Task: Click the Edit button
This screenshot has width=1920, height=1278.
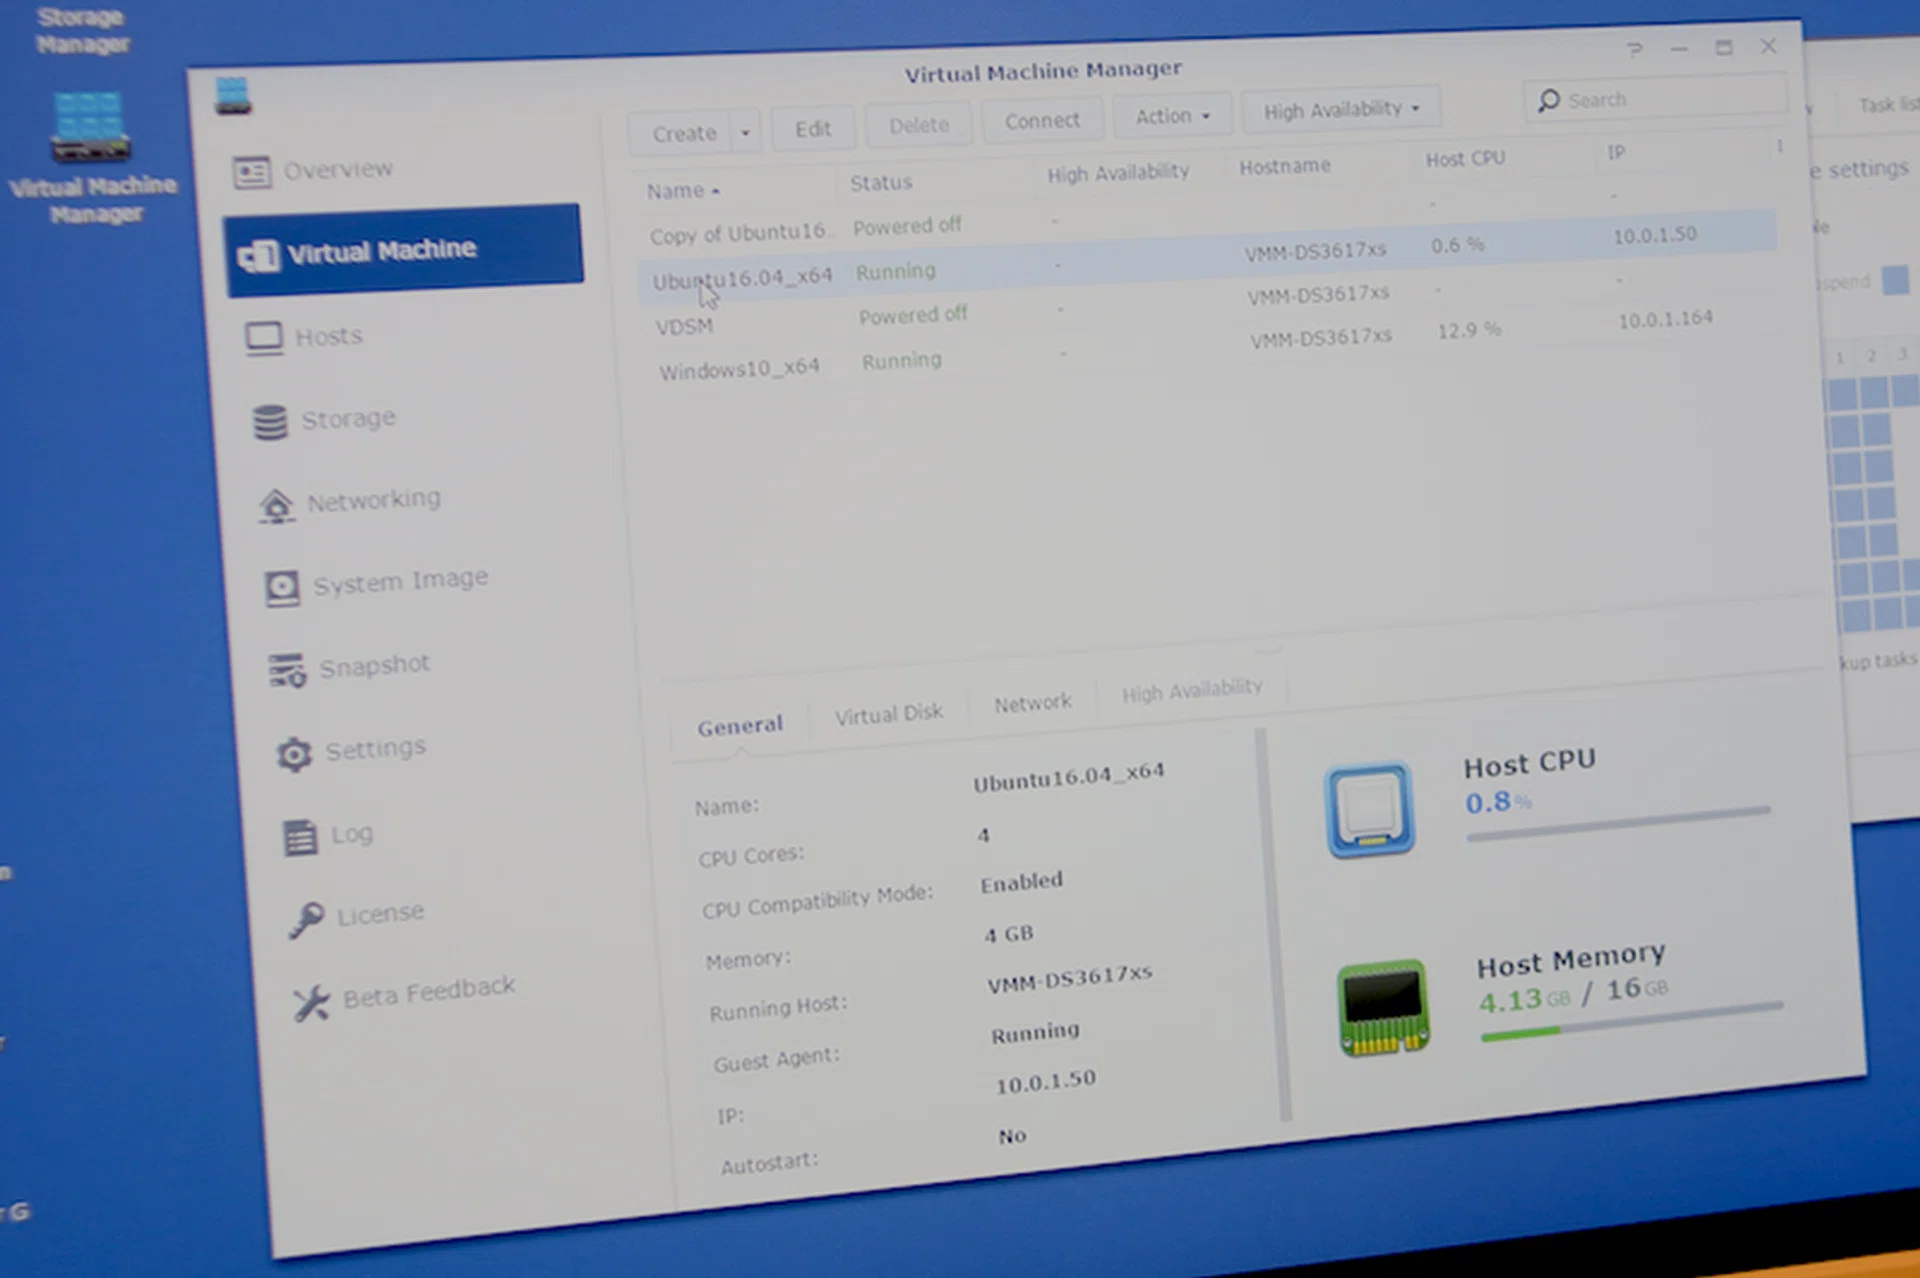Action: [812, 129]
